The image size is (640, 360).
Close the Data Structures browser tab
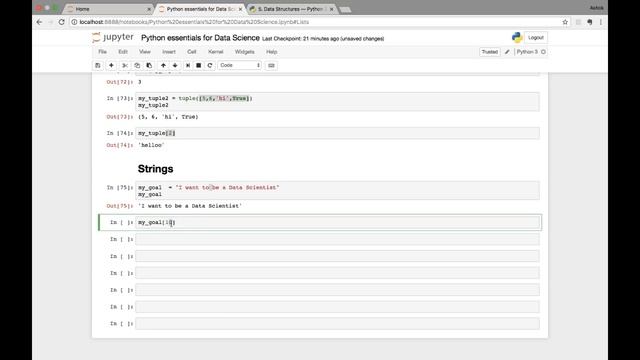331,9
